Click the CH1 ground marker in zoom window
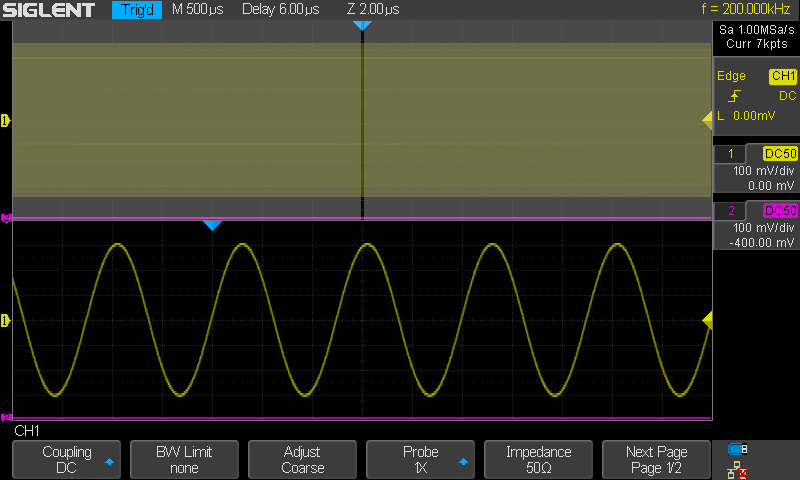The width and height of the screenshot is (800, 480). pyautogui.click(x=6, y=321)
